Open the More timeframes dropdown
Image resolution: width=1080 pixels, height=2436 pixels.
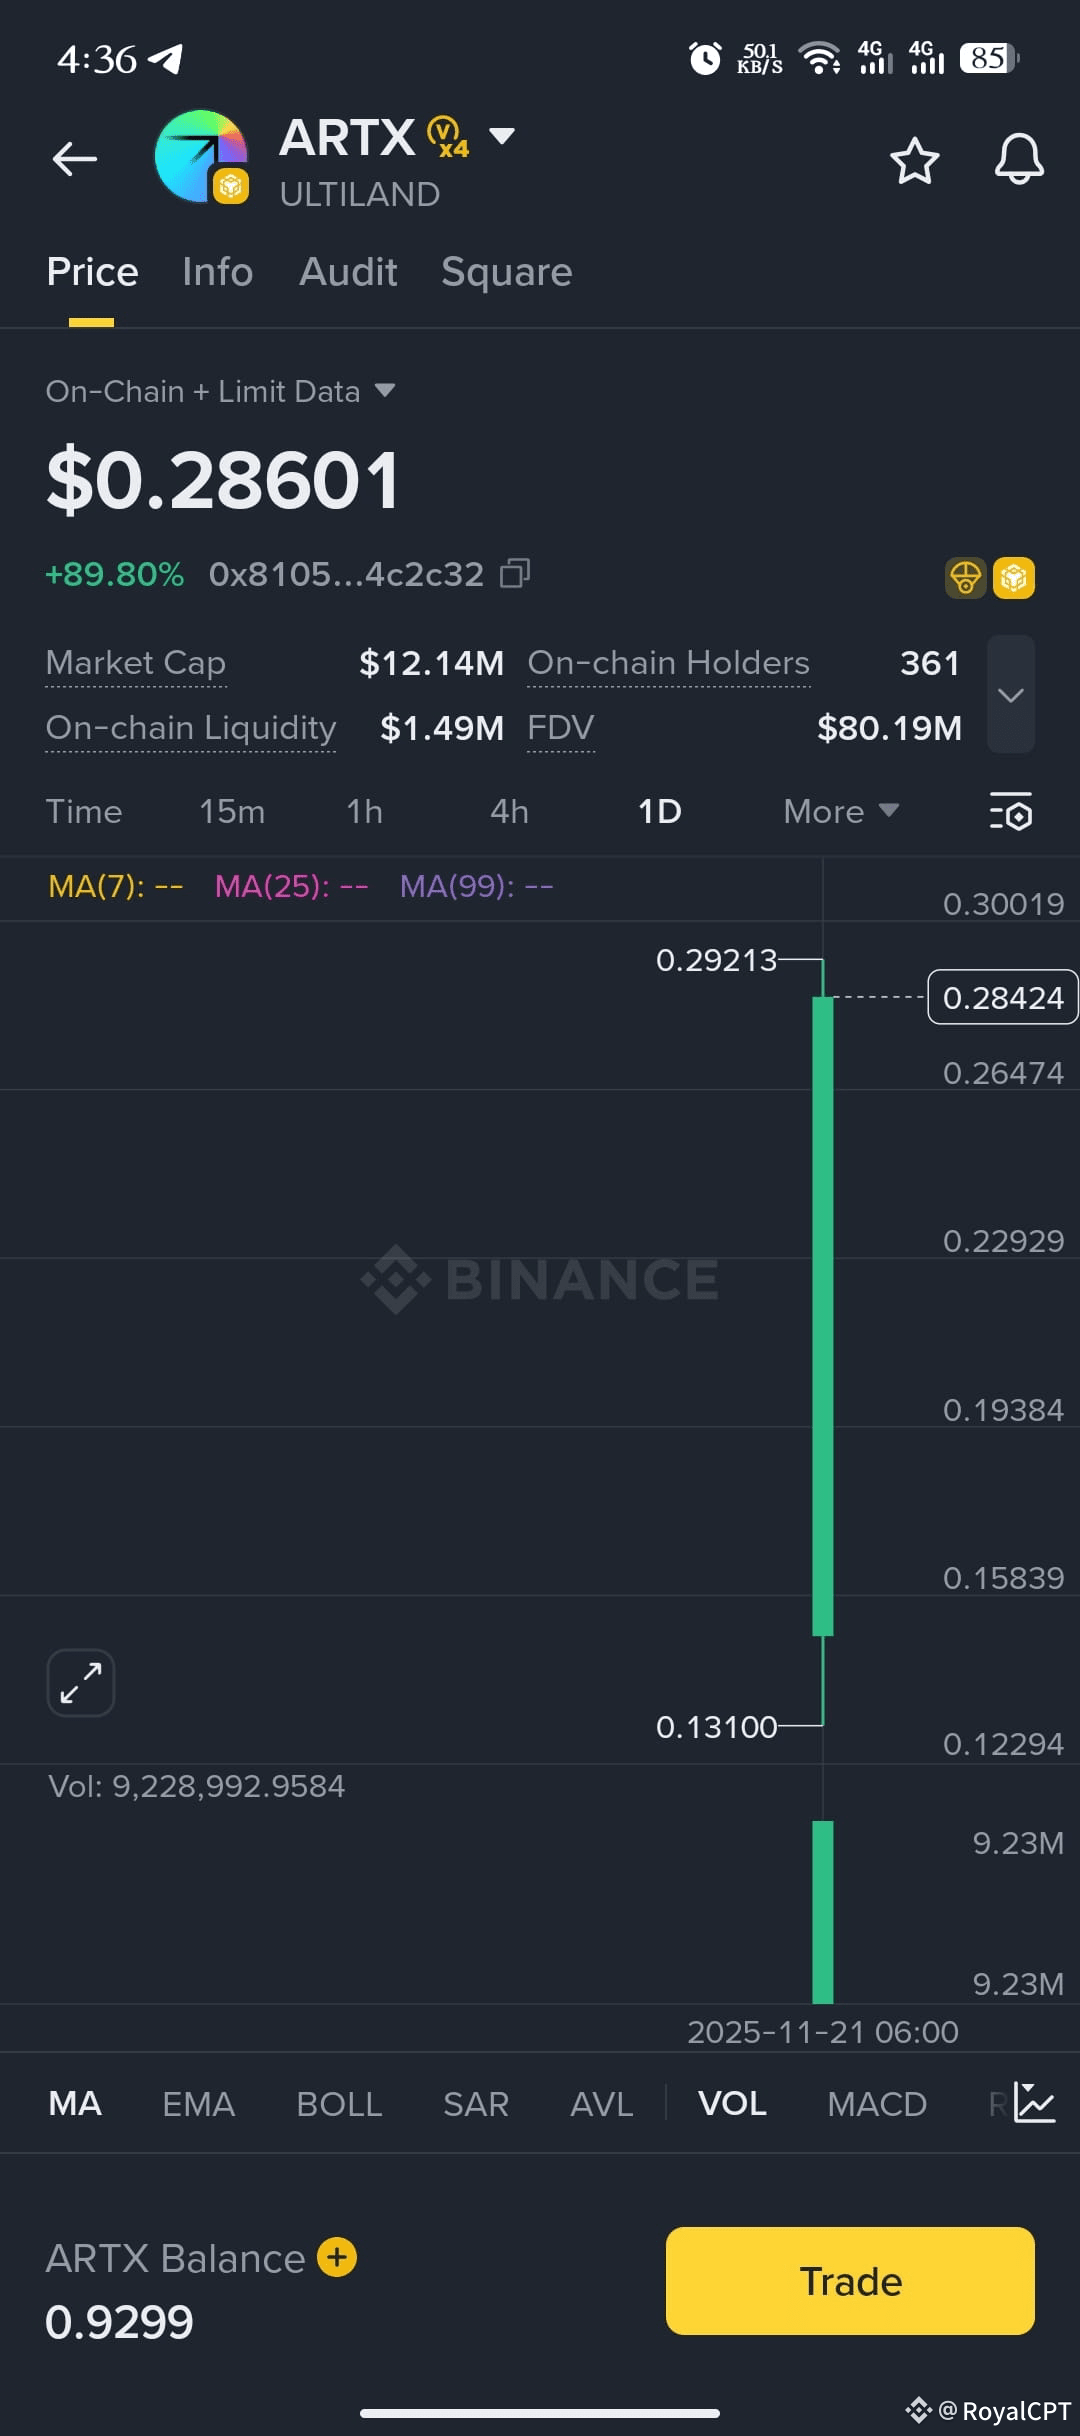click(x=841, y=811)
